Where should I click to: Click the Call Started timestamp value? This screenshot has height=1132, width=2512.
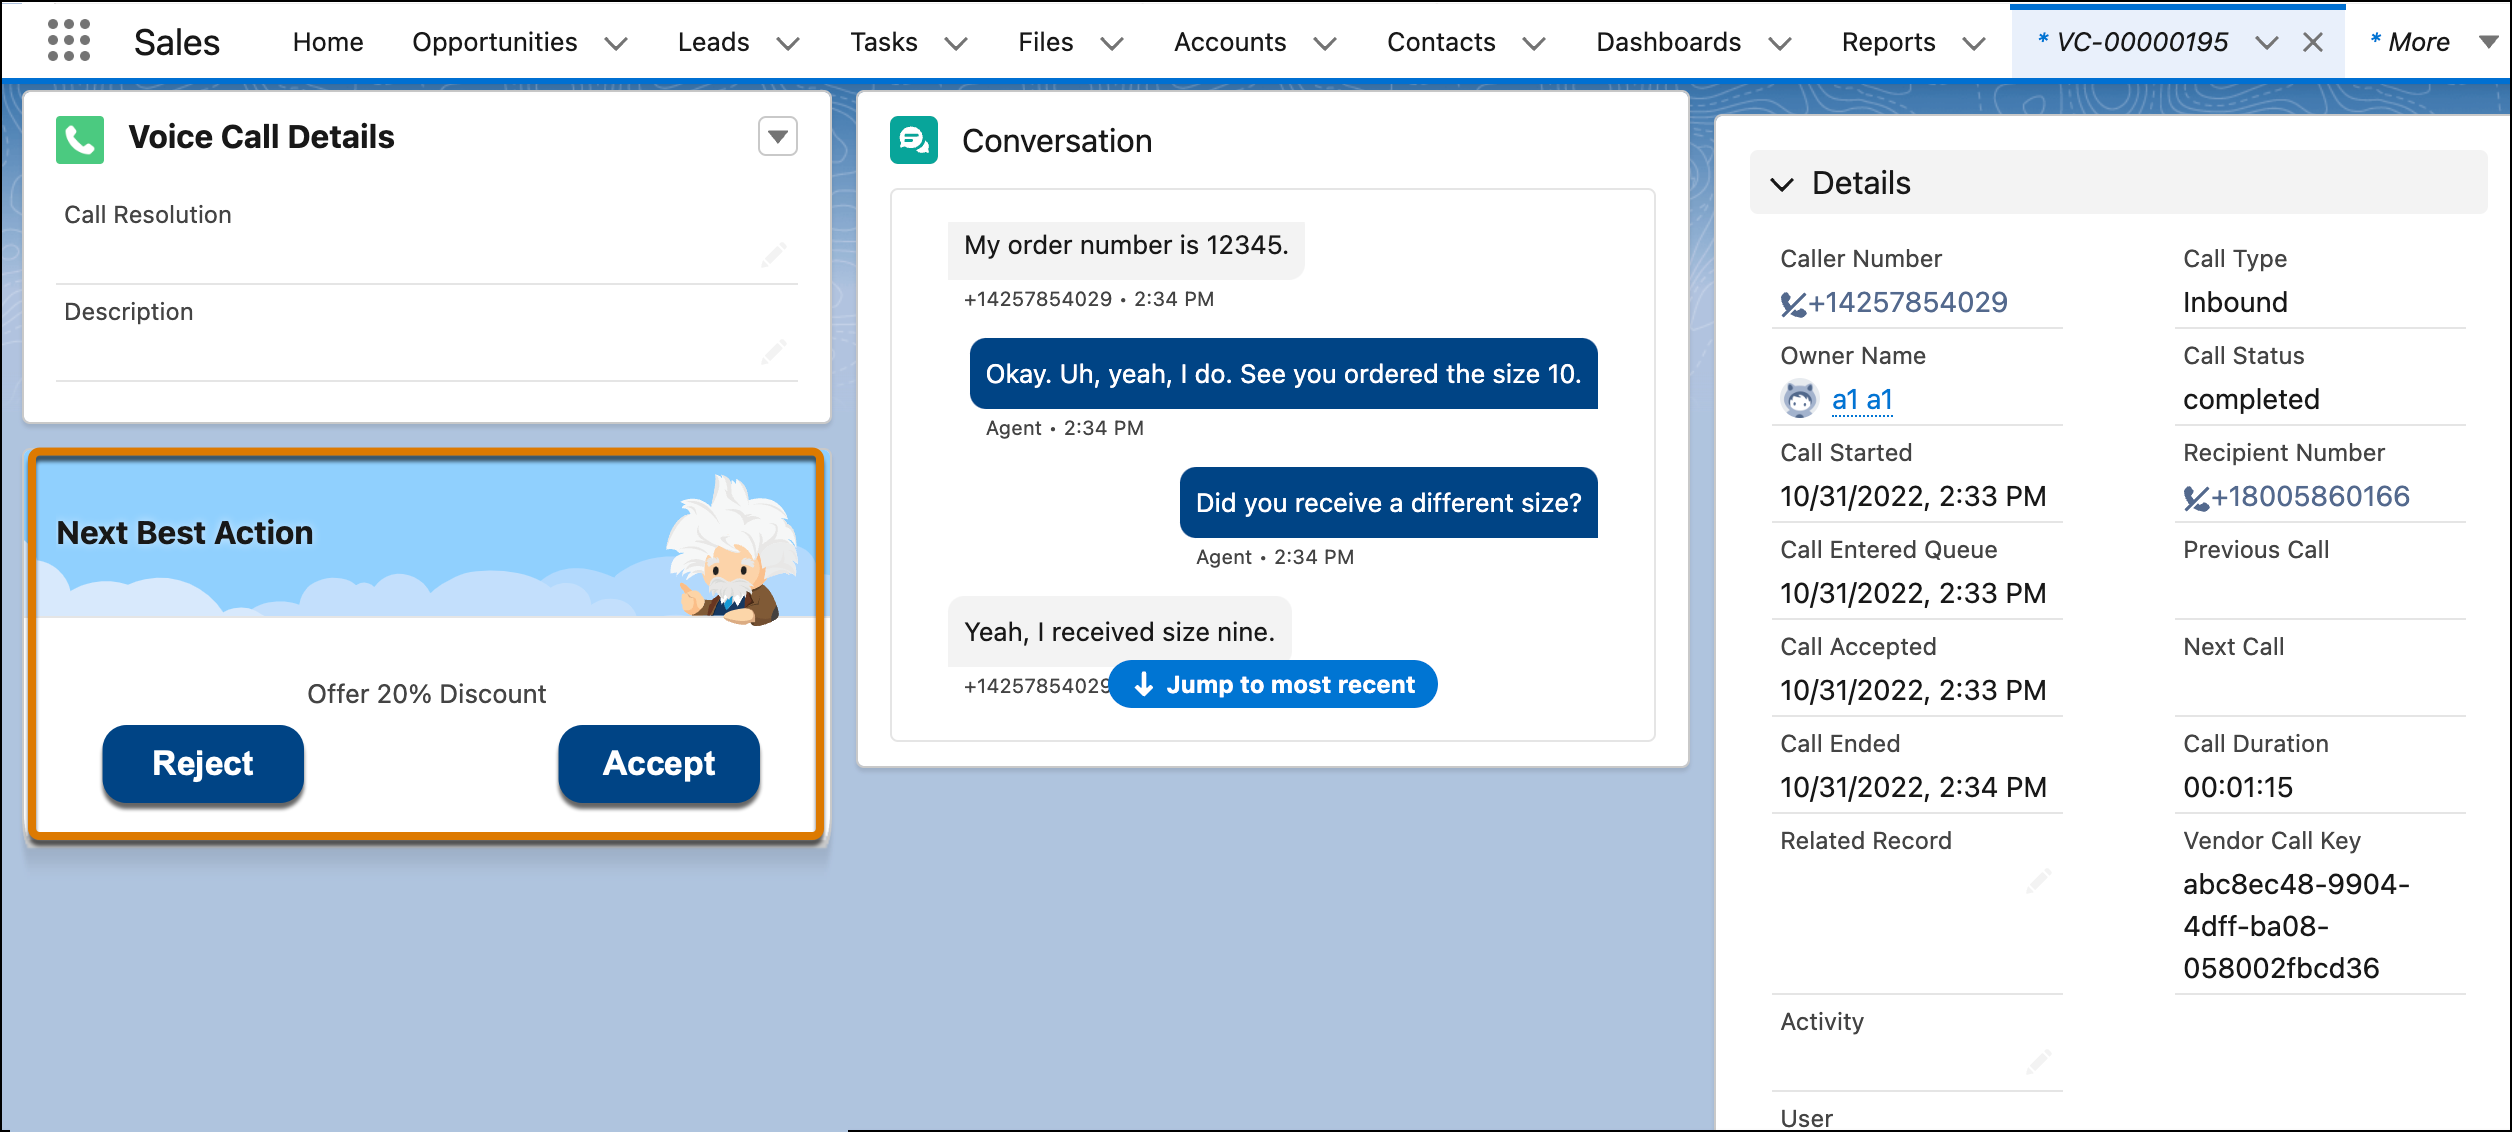pos(1913,497)
